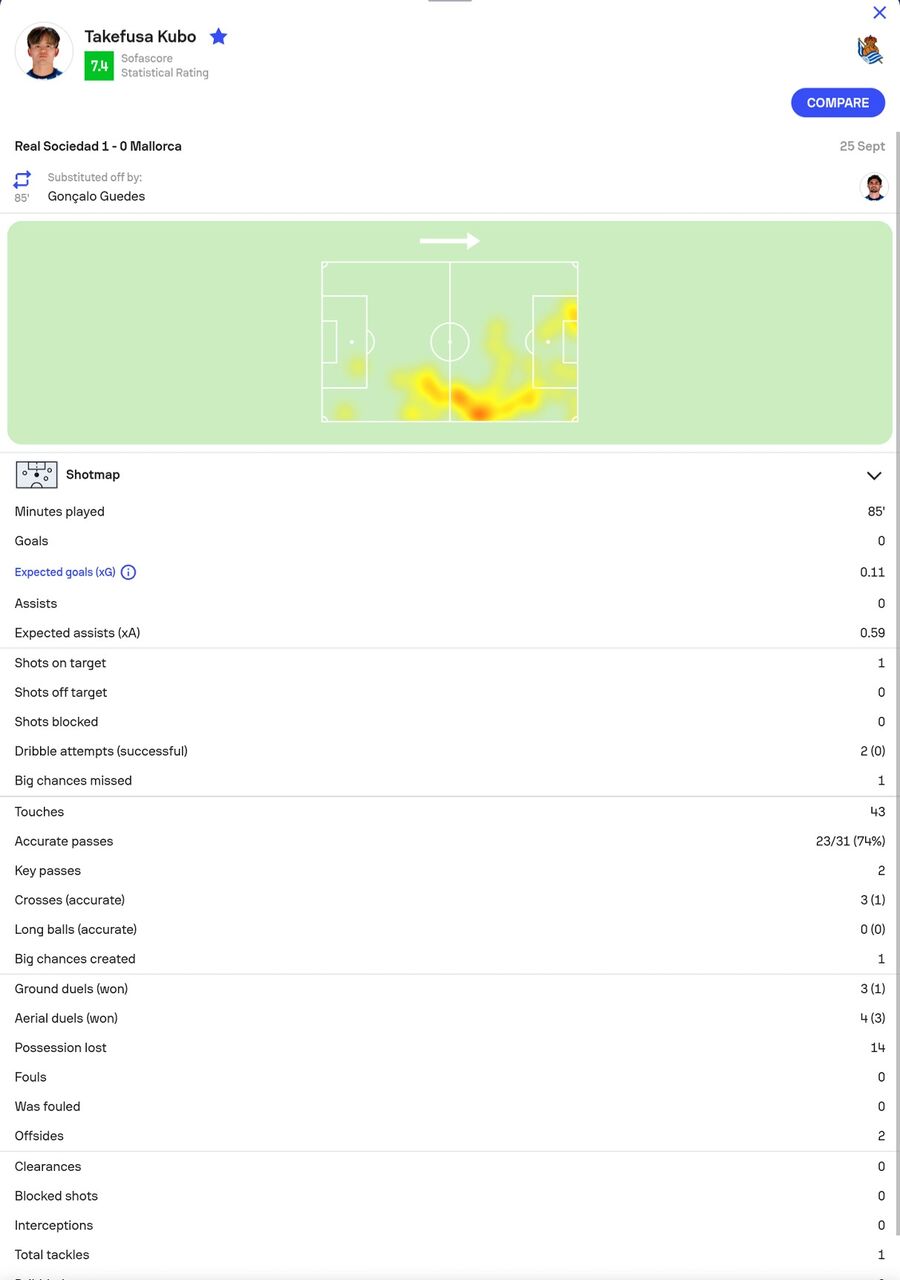Click the Shotmap label text

(93, 475)
